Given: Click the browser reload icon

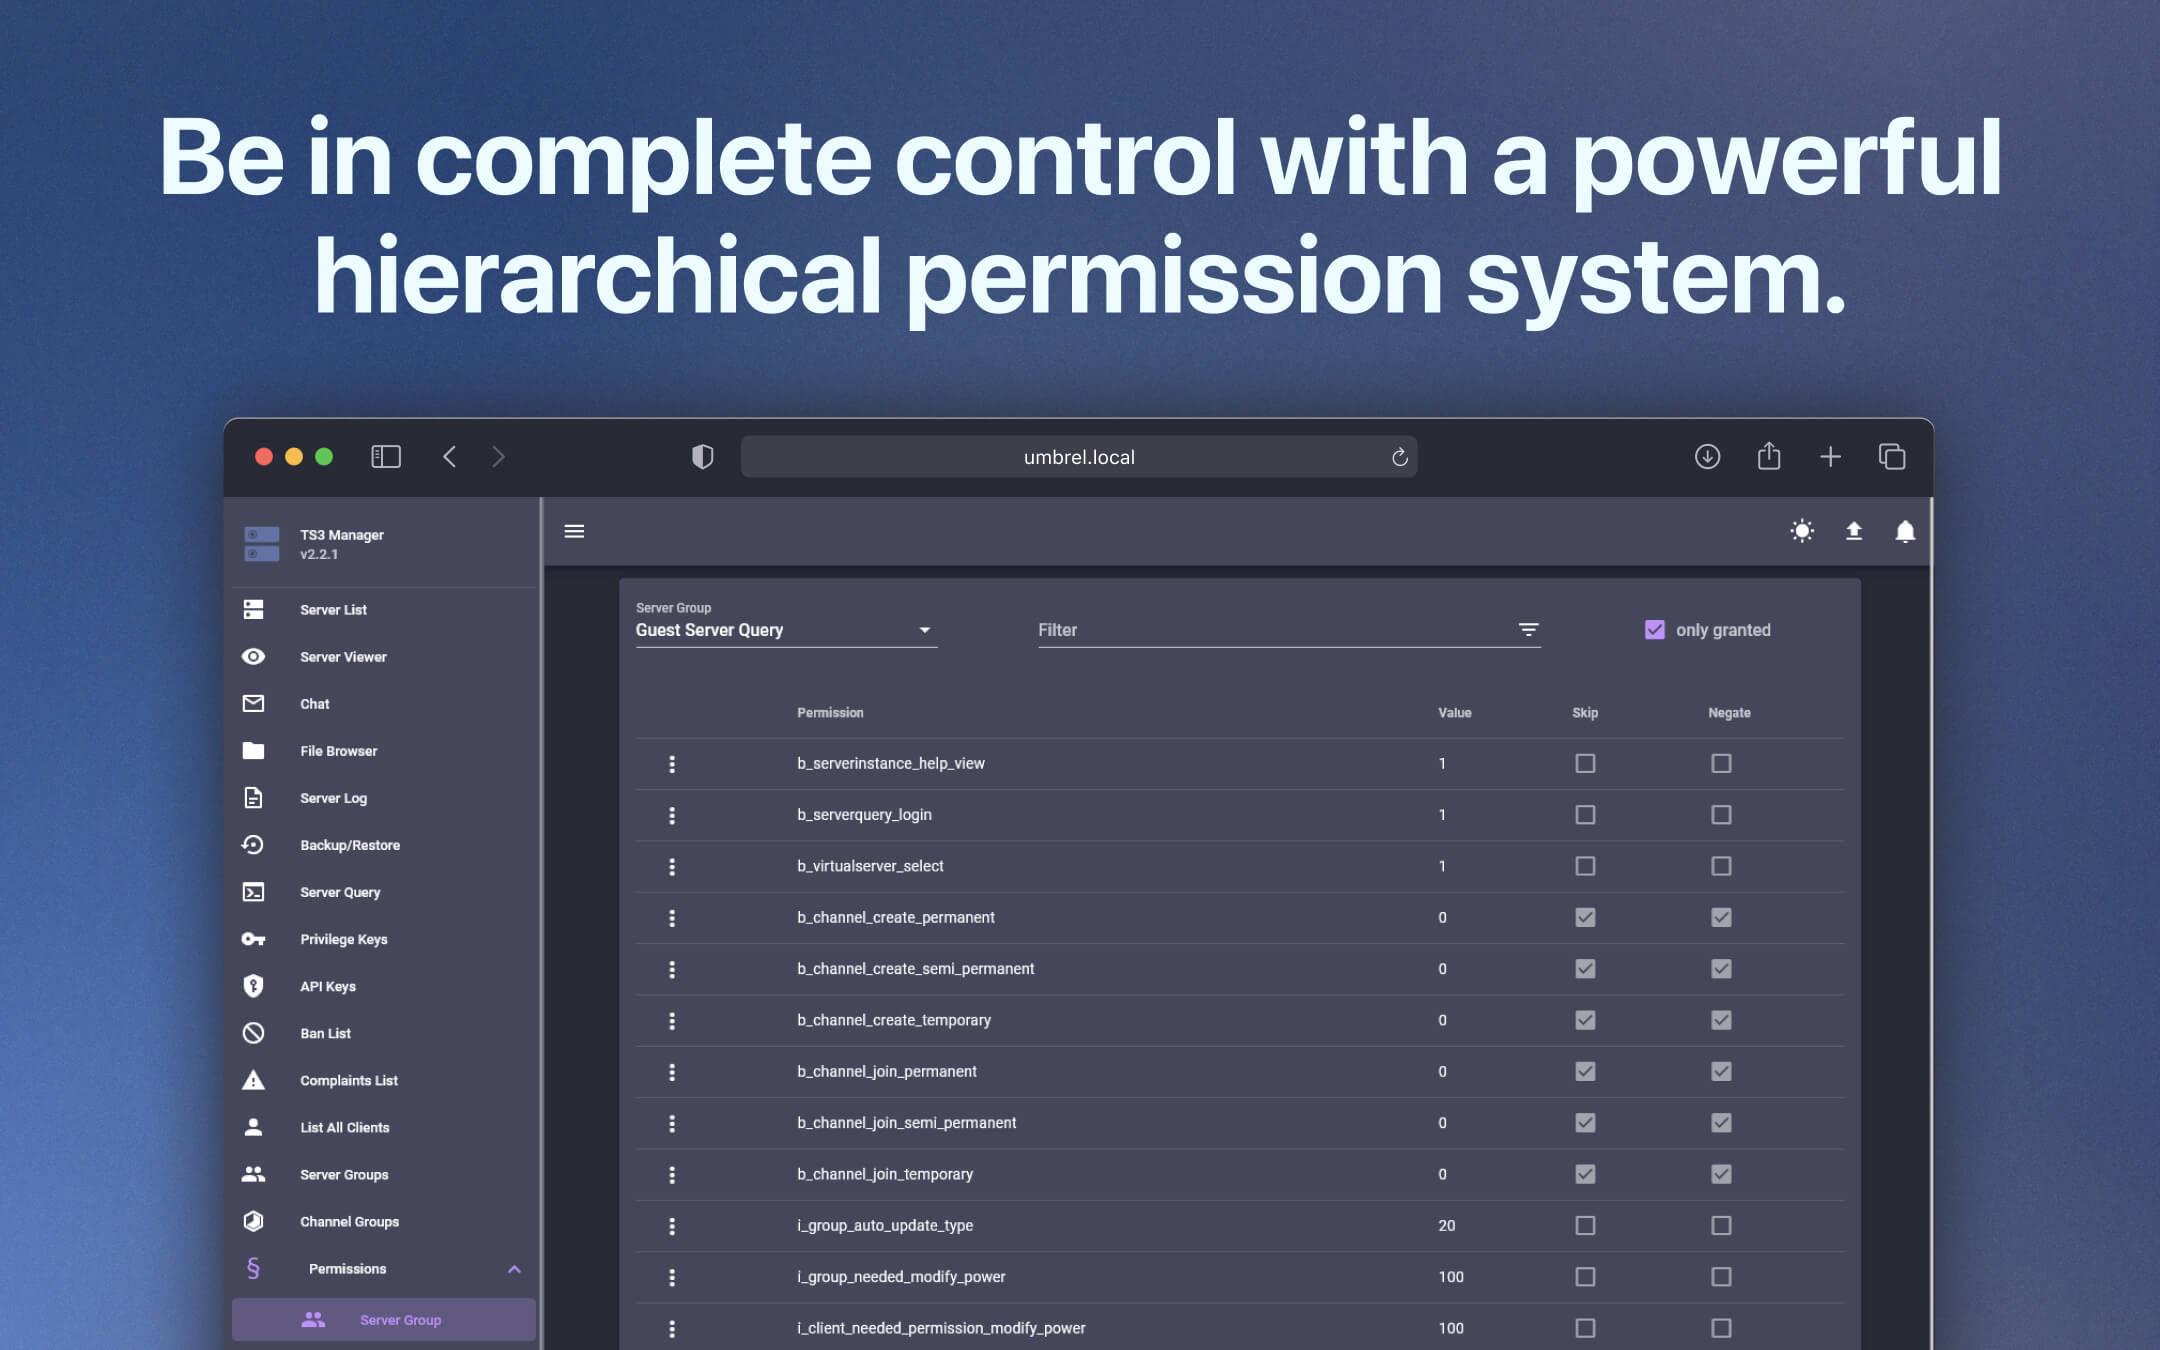Looking at the screenshot, I should click(1399, 457).
